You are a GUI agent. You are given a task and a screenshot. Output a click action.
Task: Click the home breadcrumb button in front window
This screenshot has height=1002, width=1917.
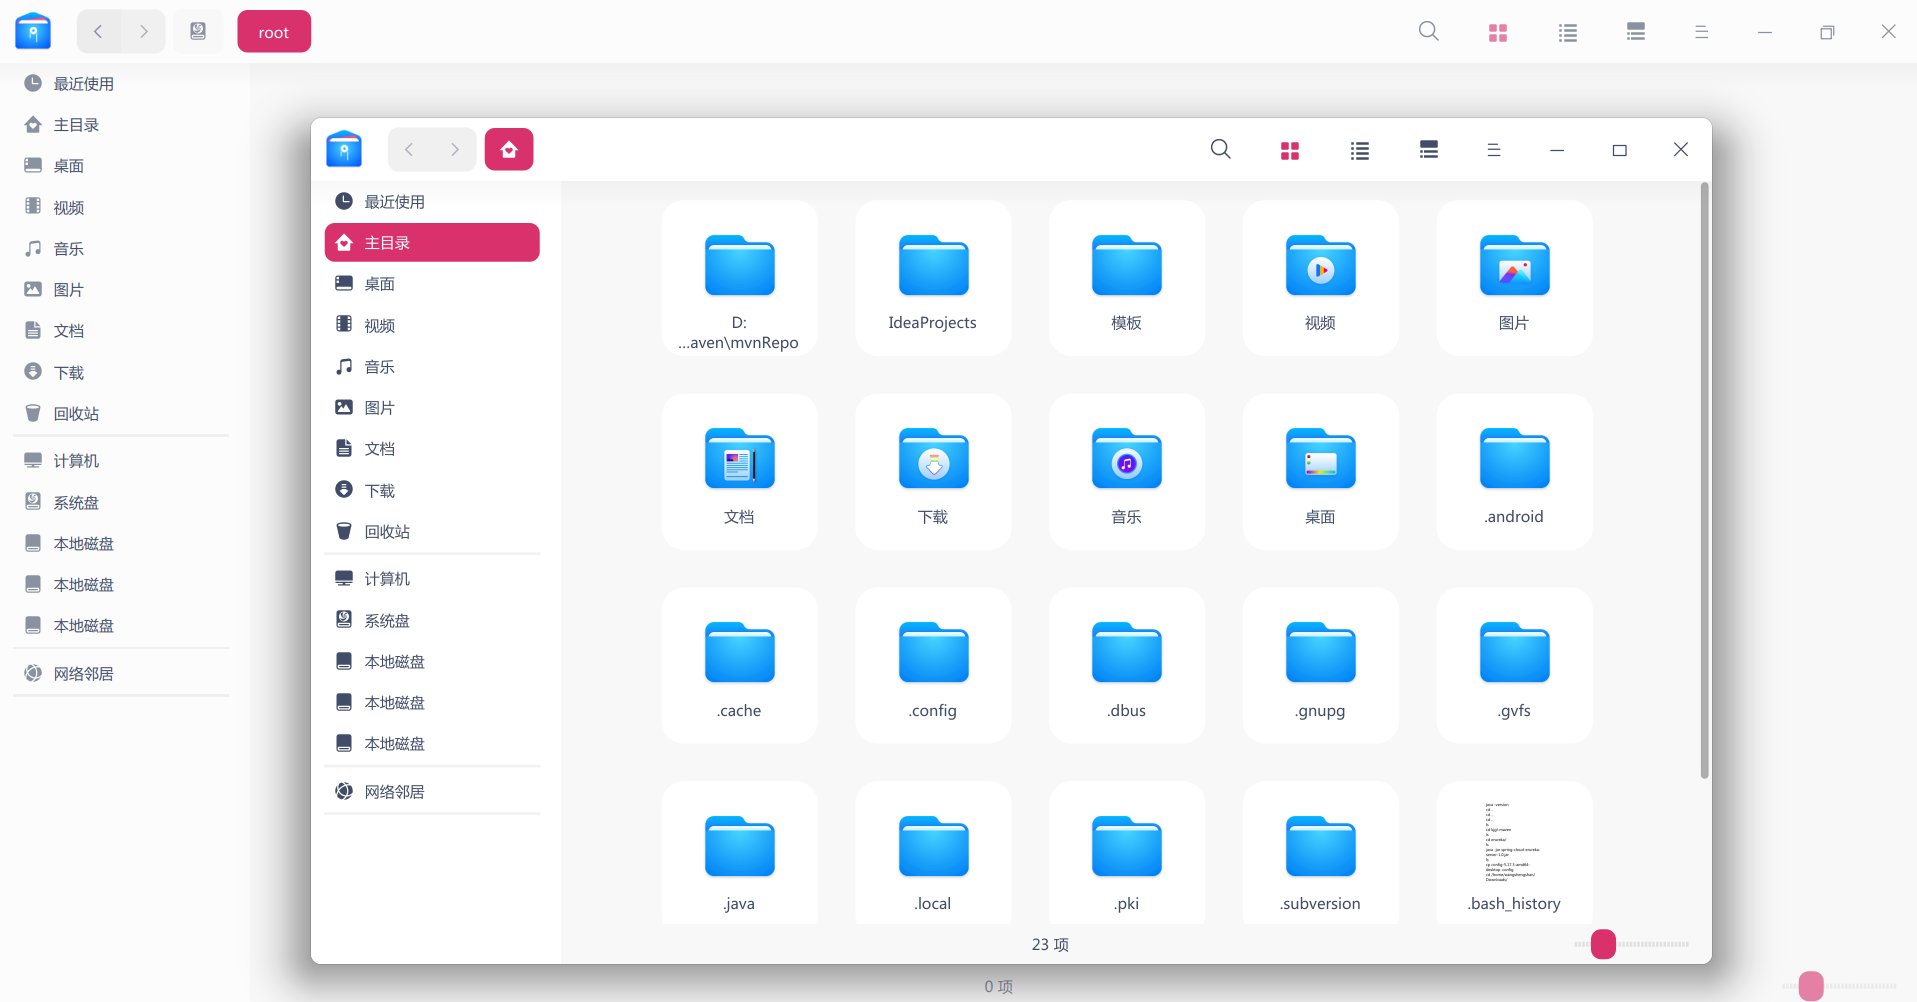click(x=509, y=150)
